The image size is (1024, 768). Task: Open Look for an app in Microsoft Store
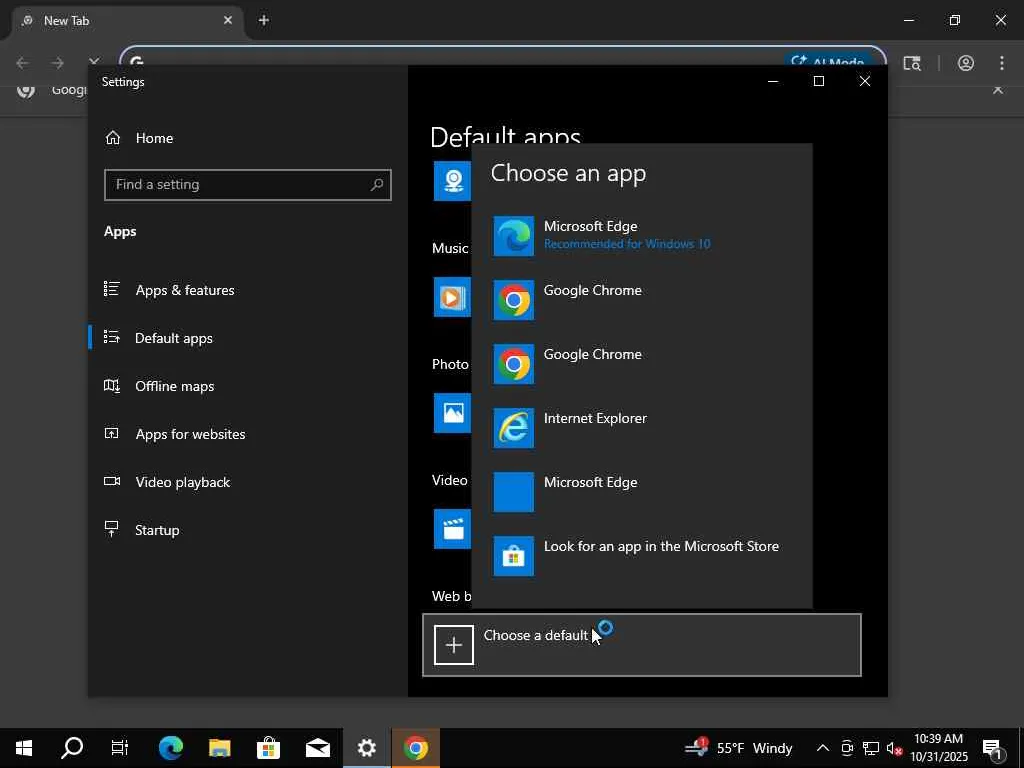[642, 556]
